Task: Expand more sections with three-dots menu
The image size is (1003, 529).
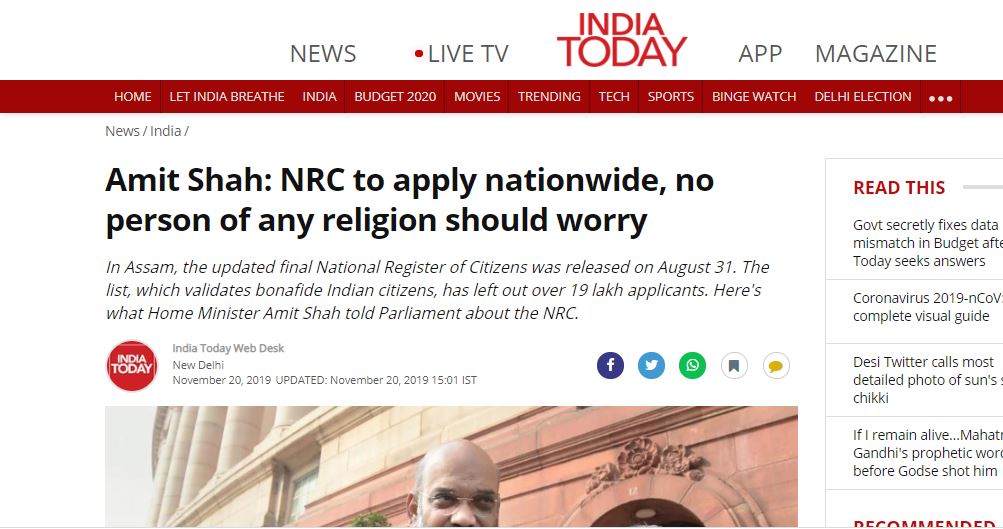Action: pos(940,98)
